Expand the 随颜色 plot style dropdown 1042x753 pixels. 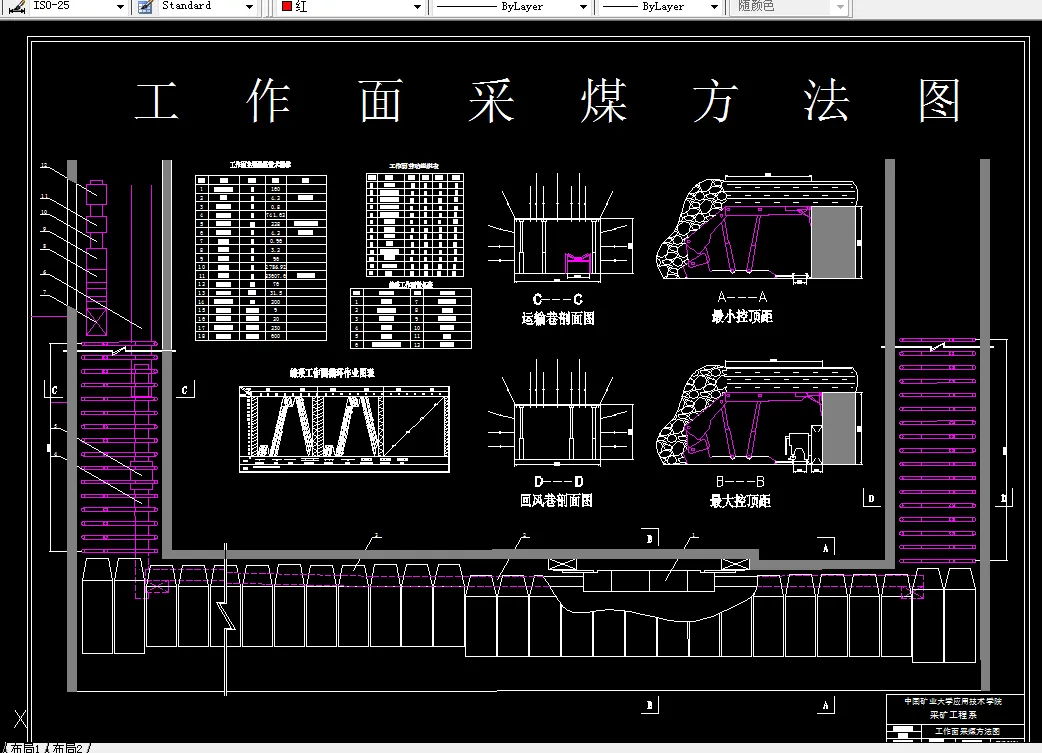[840, 7]
